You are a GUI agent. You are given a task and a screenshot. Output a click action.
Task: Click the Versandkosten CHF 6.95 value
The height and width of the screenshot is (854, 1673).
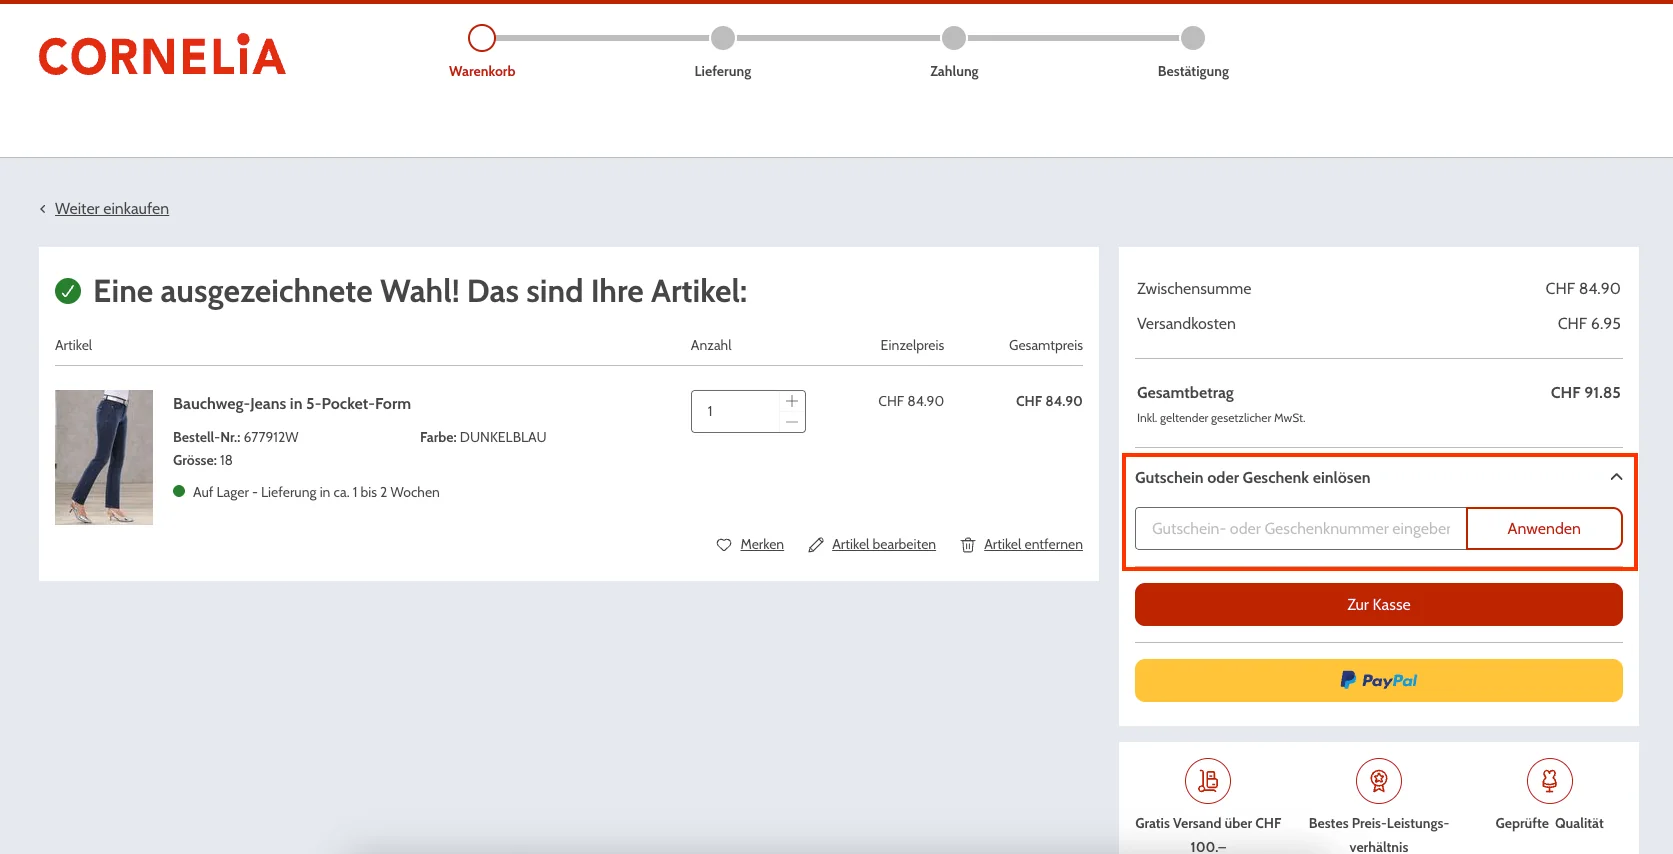tap(1589, 323)
